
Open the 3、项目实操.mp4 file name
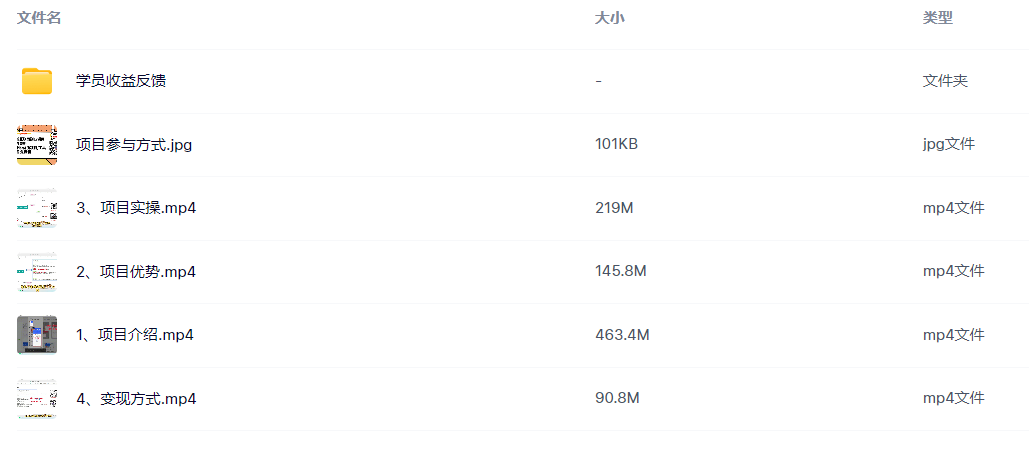point(136,208)
